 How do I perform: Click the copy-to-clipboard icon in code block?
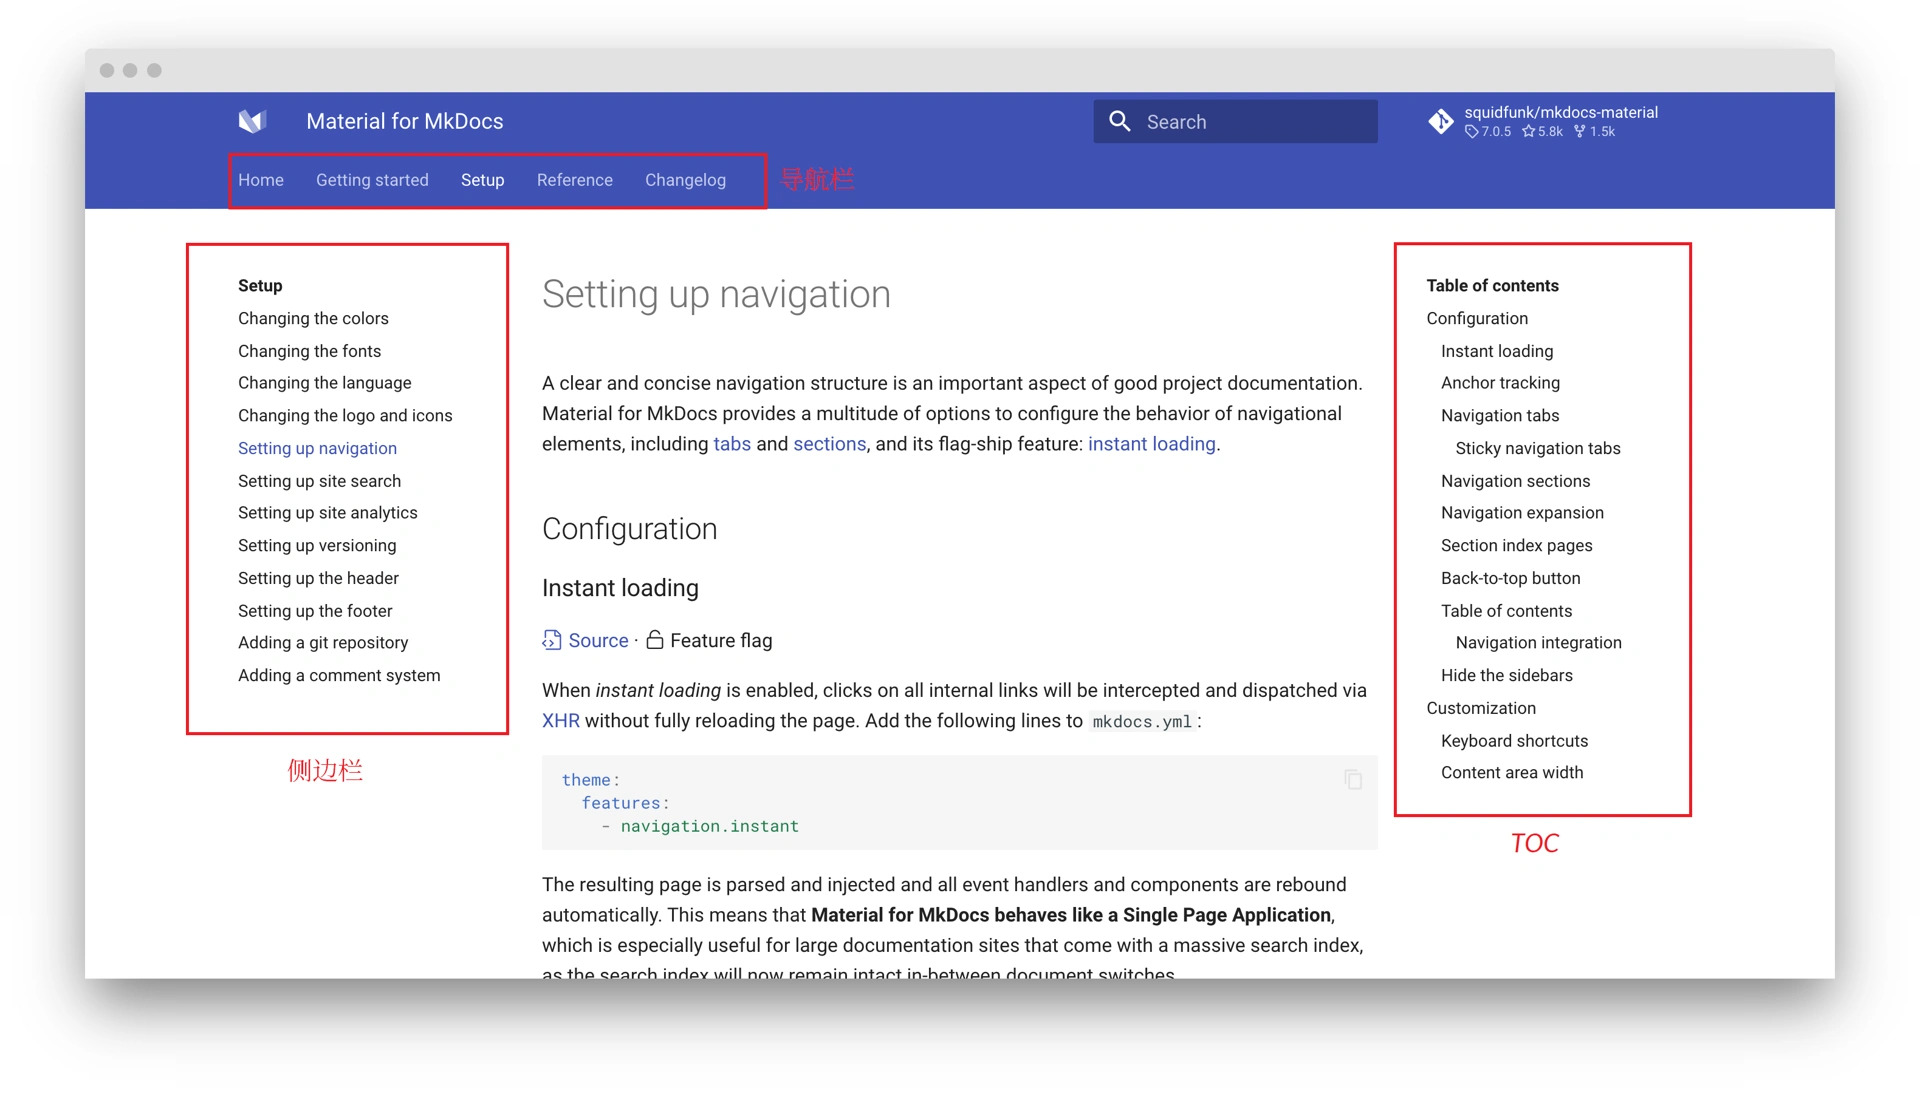click(x=1353, y=780)
